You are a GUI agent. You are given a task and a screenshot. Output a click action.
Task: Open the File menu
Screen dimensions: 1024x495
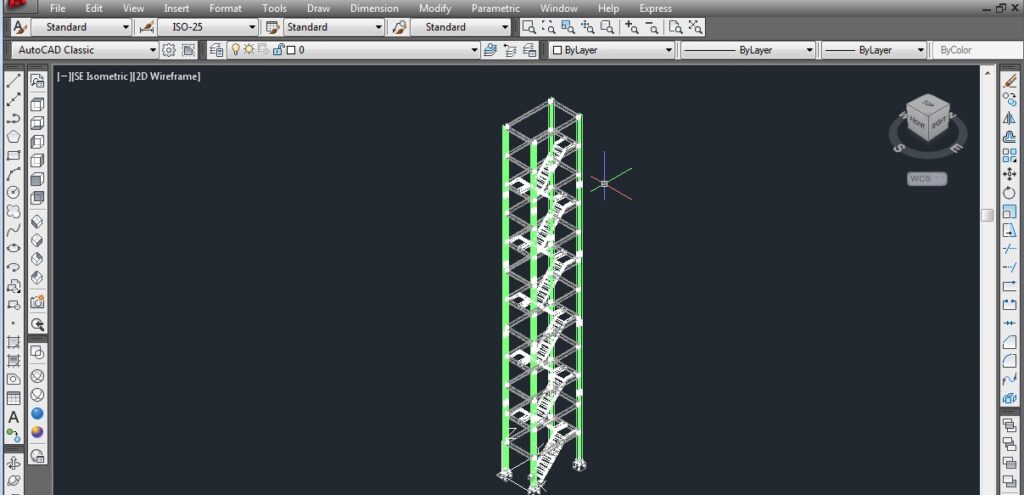[57, 8]
